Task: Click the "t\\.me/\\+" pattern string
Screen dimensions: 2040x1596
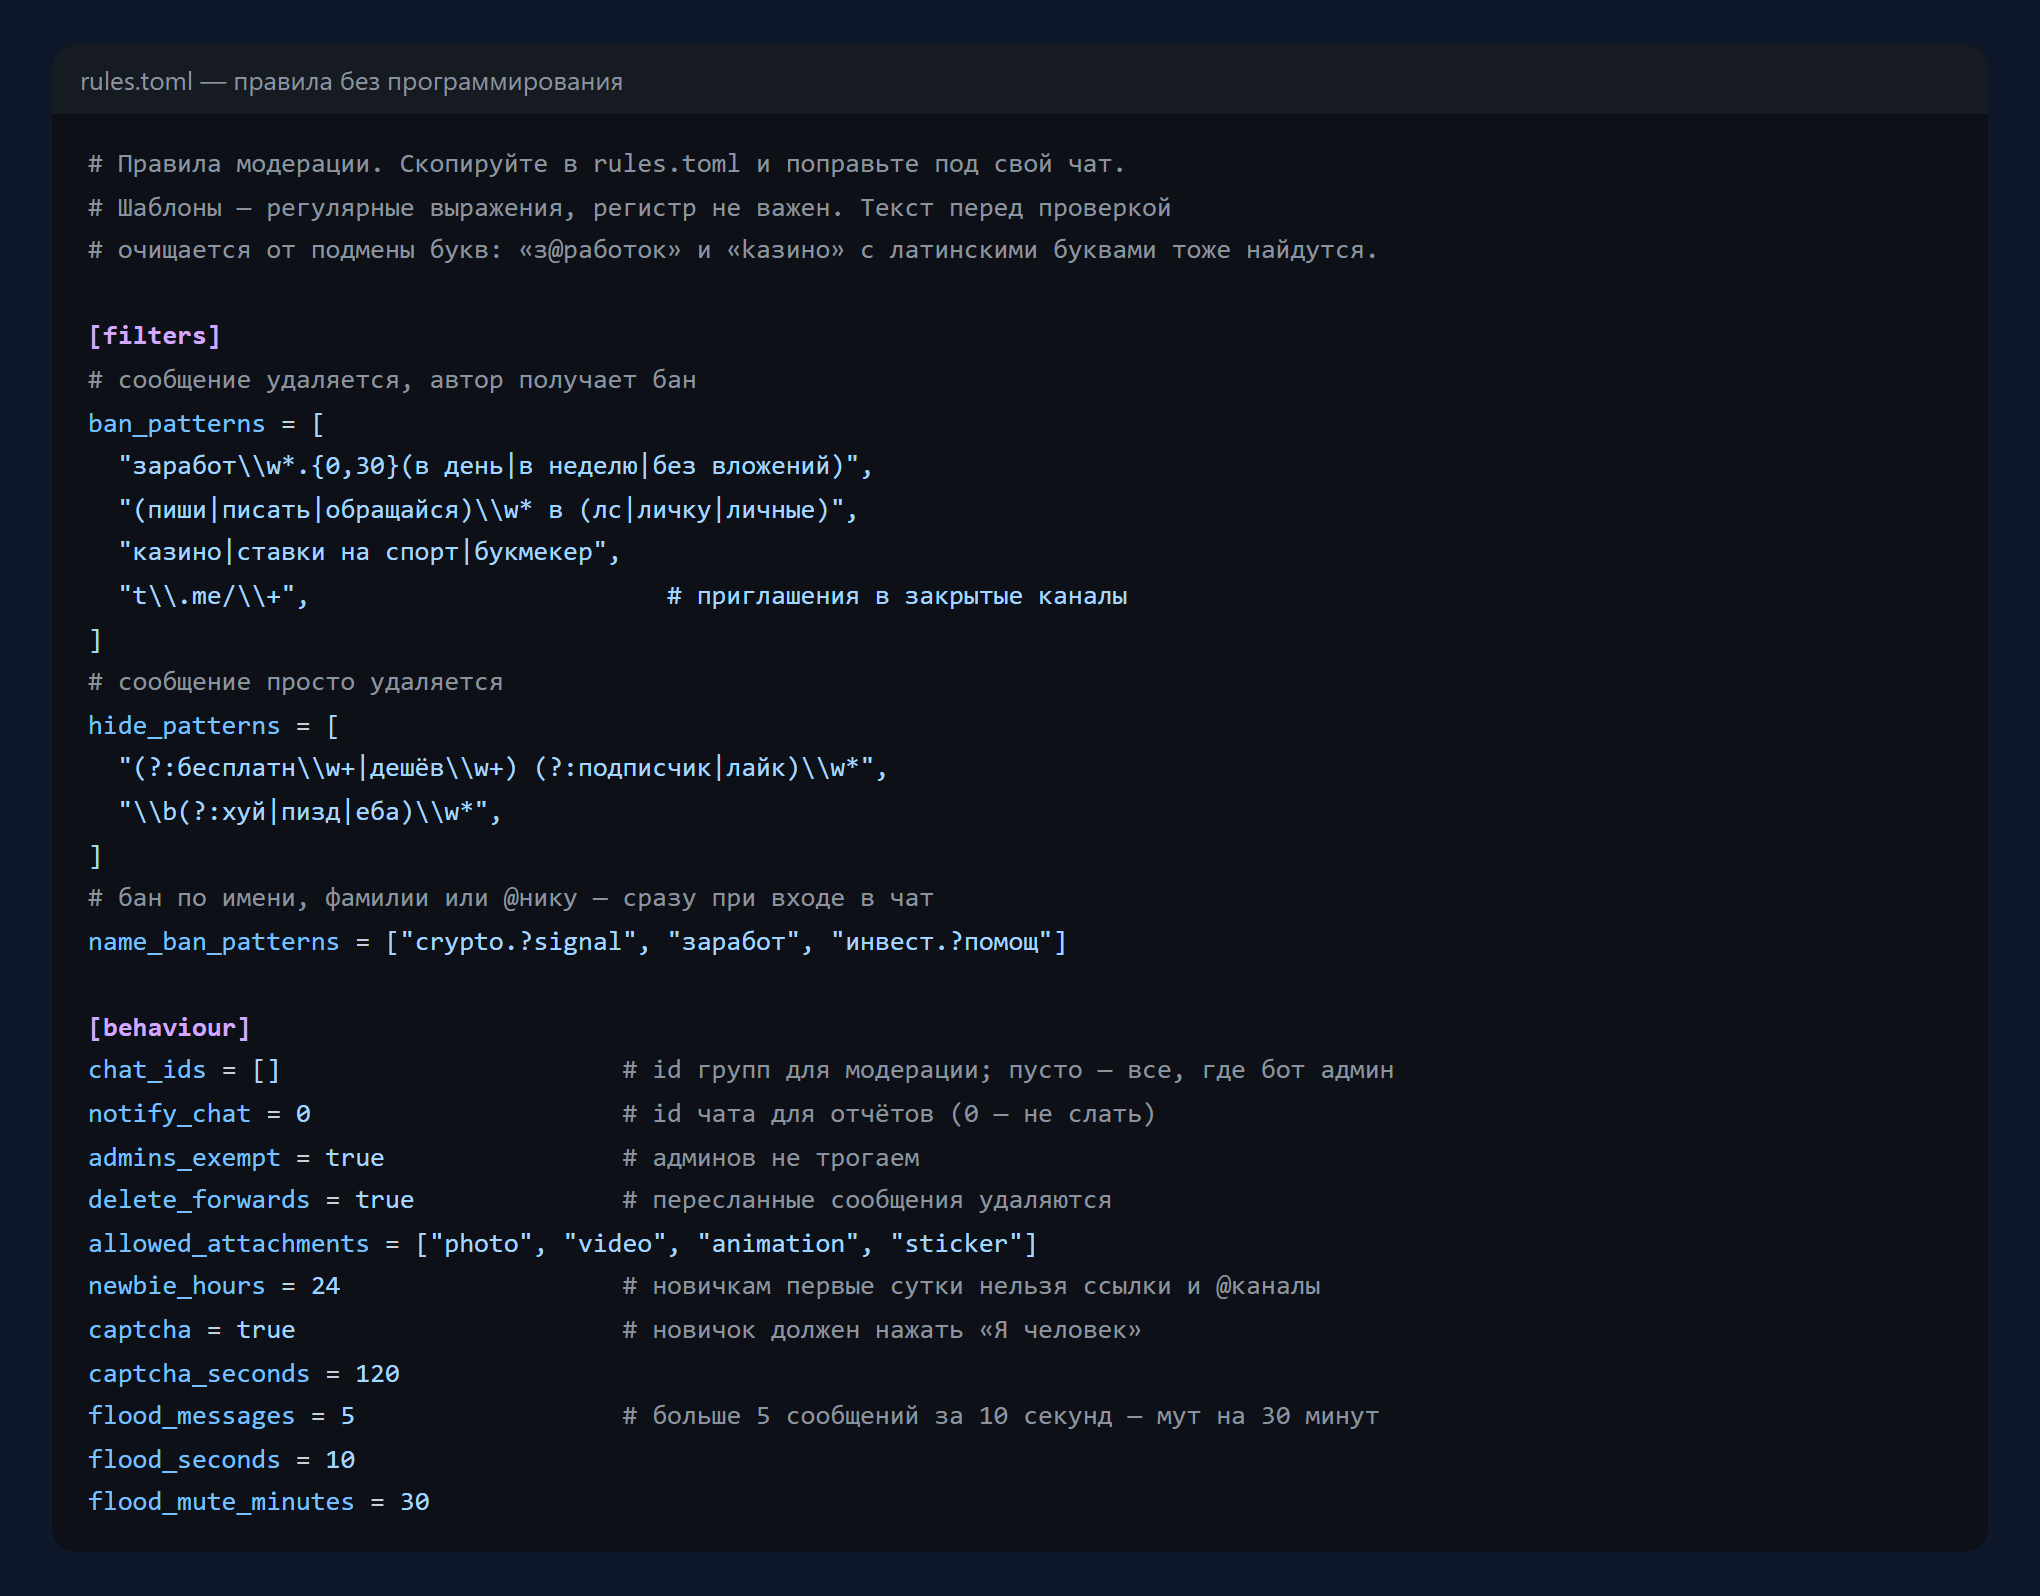Action: tap(206, 596)
